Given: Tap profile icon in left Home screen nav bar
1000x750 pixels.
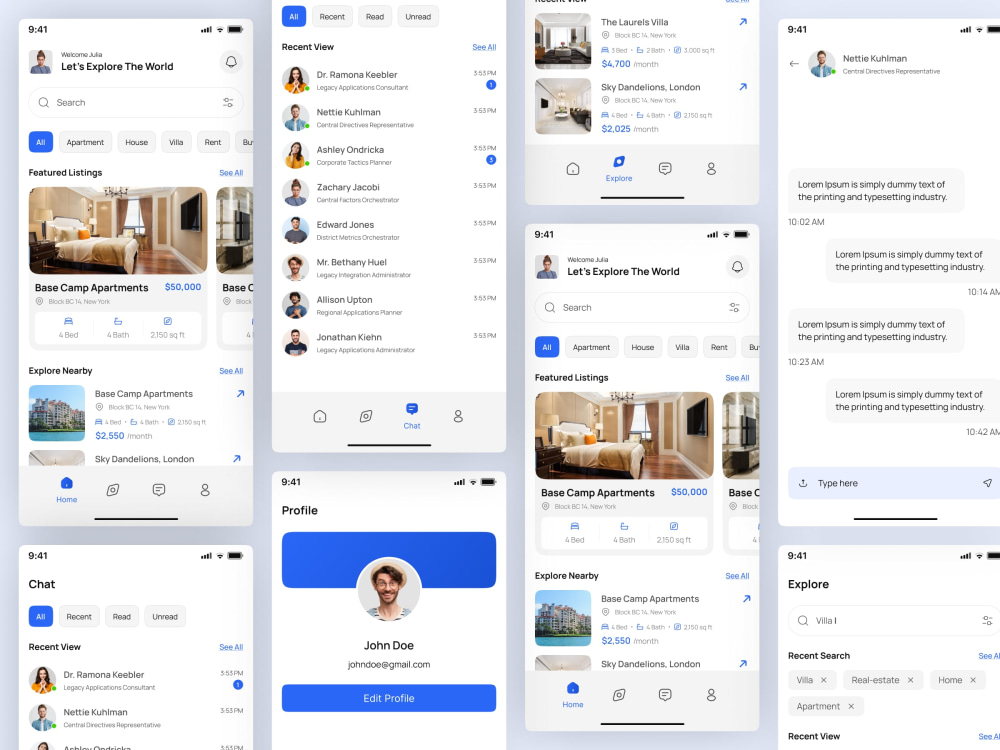Looking at the screenshot, I should (x=205, y=490).
